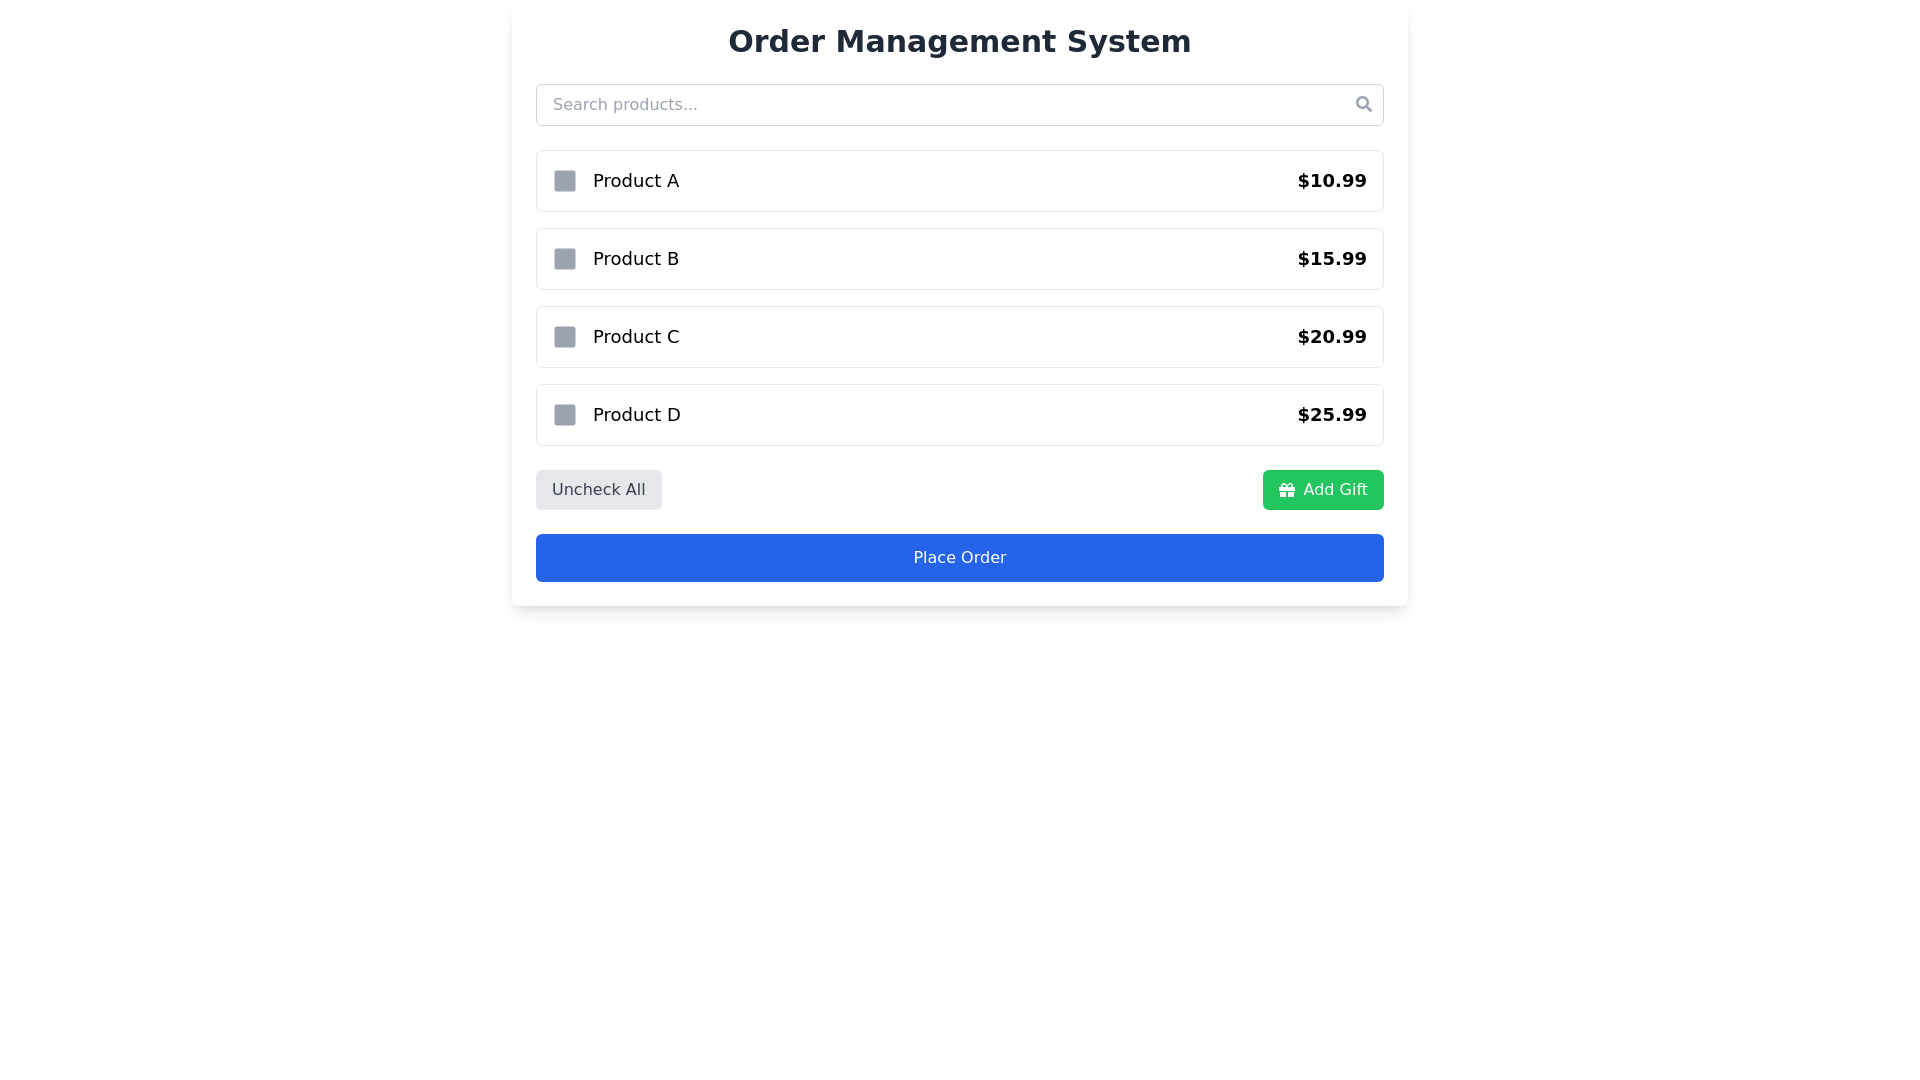This screenshot has height=1080, width=1920.
Task: Click the $10.99 price of Product A
Action: 1332,181
